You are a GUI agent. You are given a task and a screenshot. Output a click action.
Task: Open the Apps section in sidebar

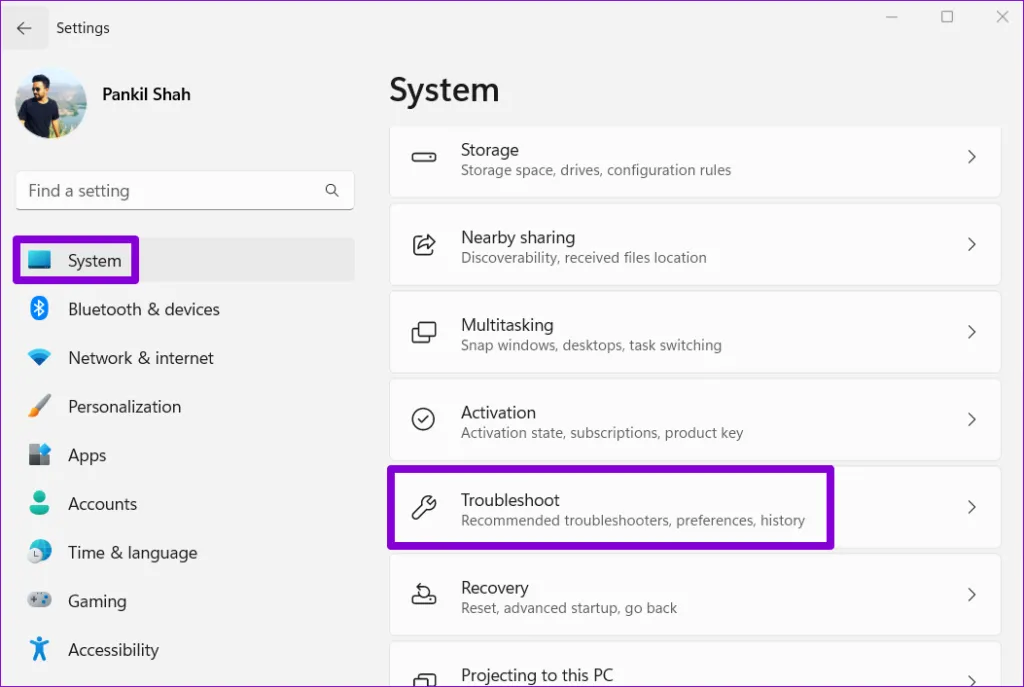pyautogui.click(x=87, y=456)
